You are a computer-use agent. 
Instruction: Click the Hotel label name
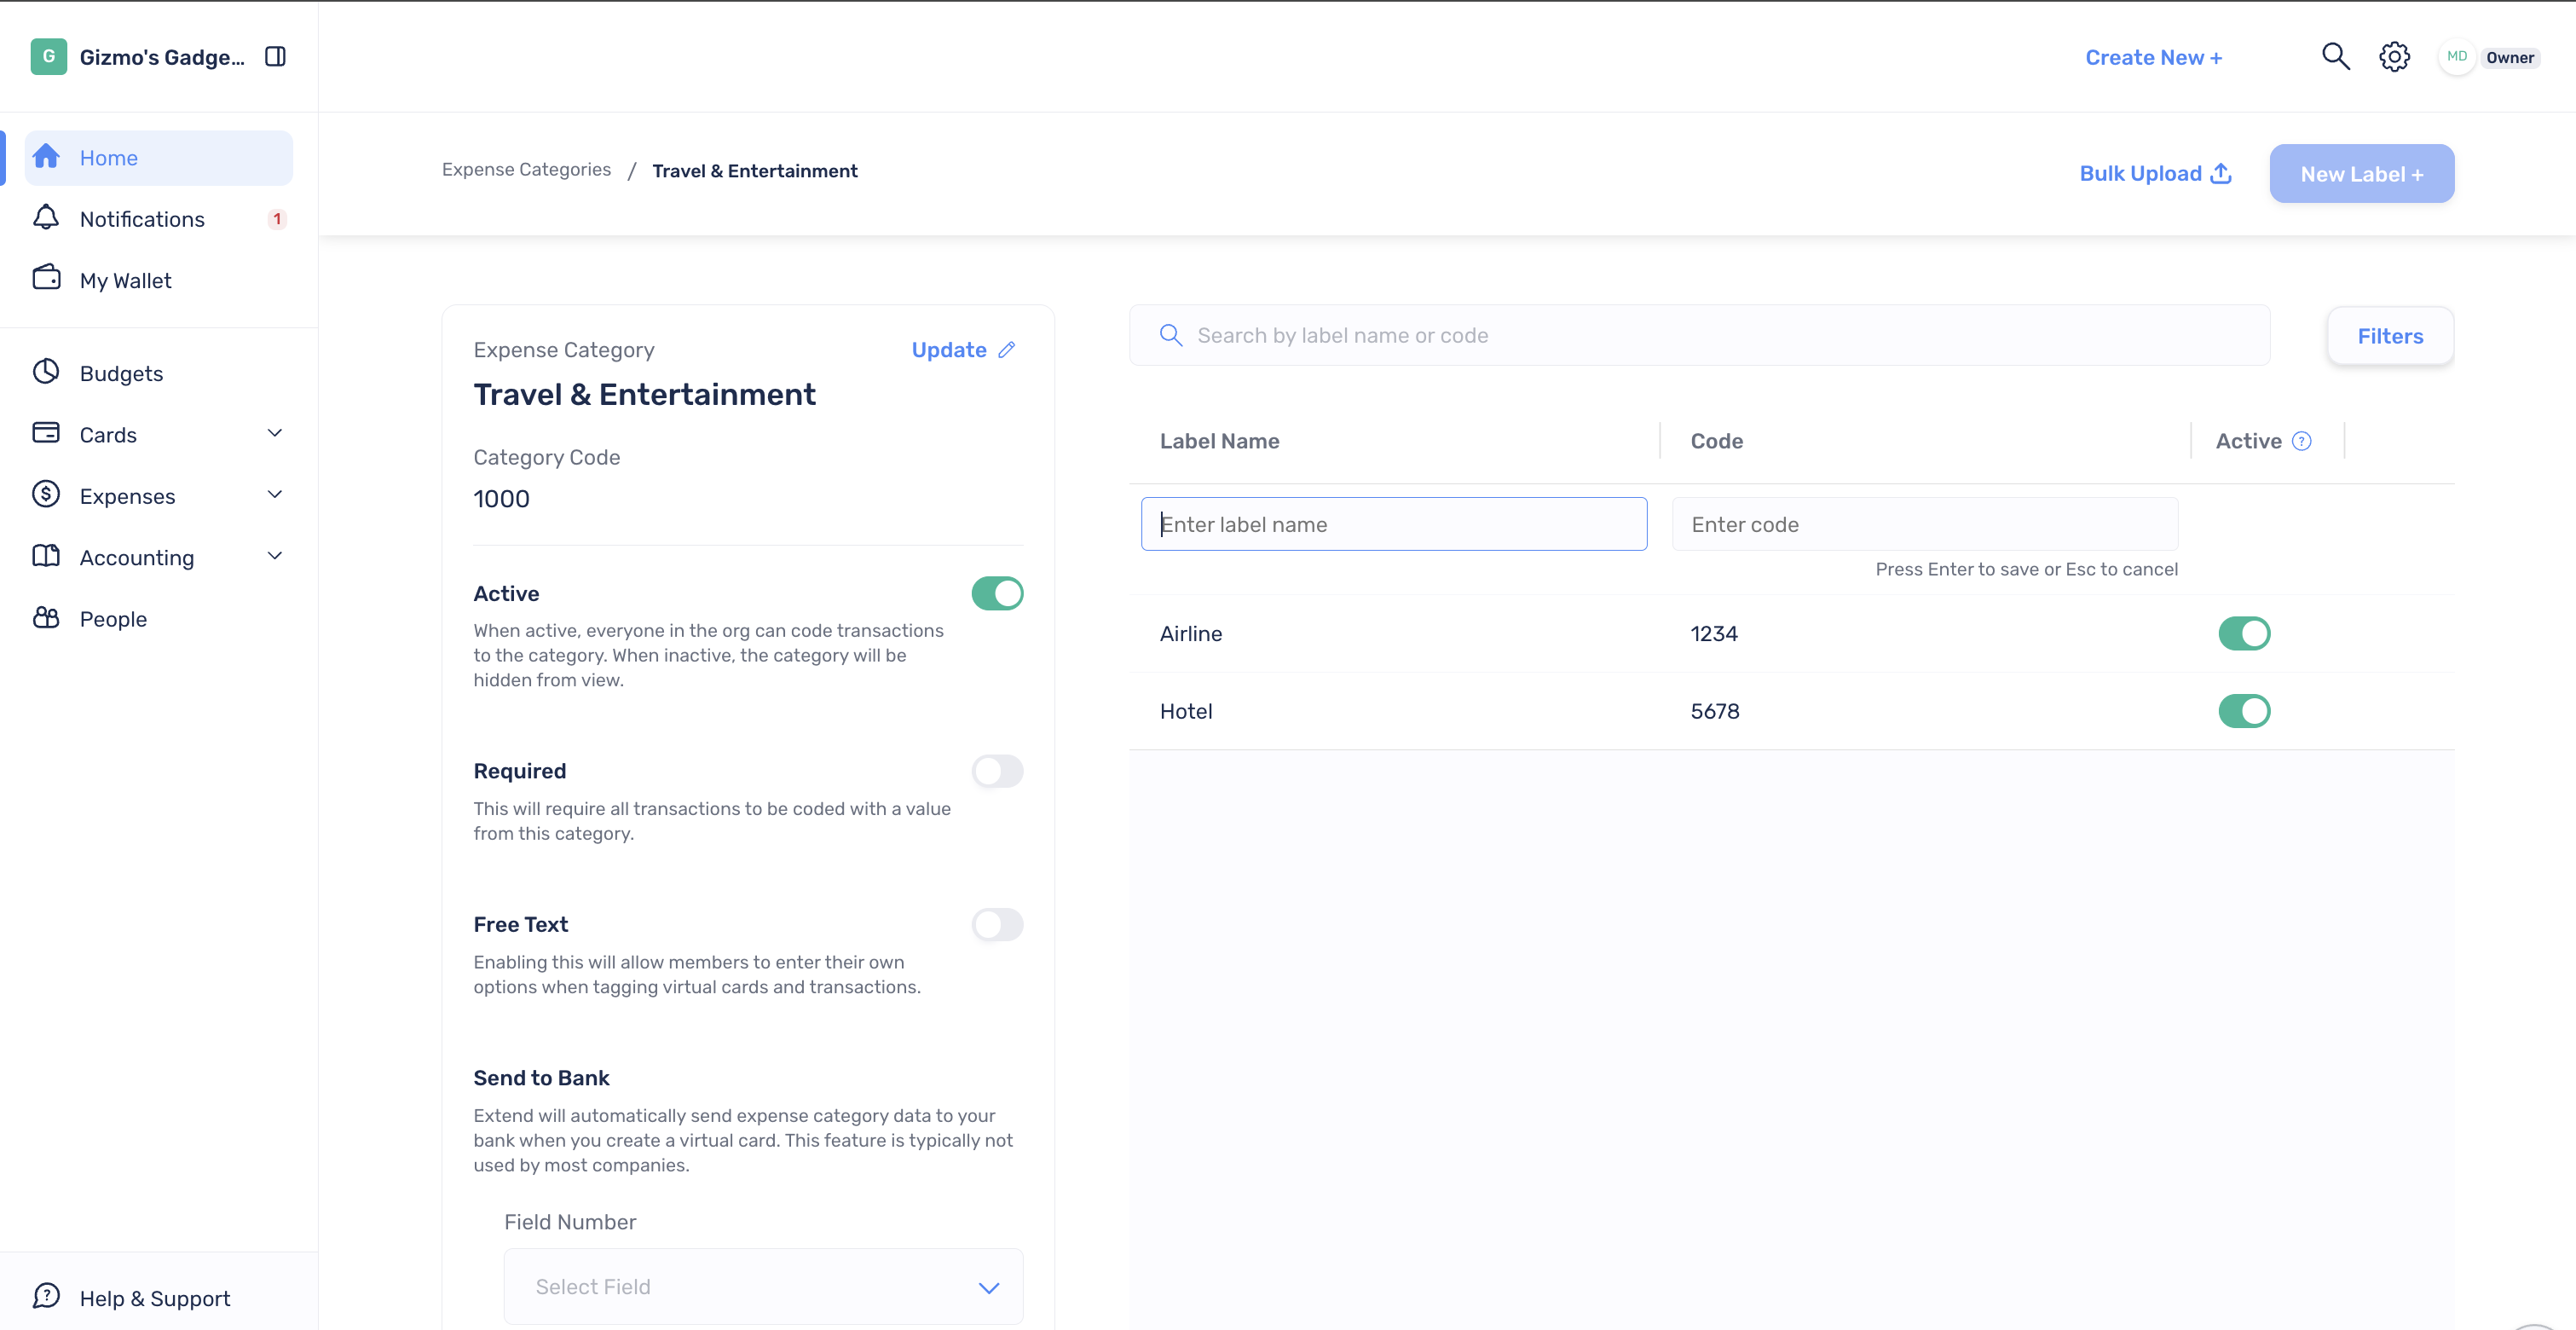click(1186, 712)
